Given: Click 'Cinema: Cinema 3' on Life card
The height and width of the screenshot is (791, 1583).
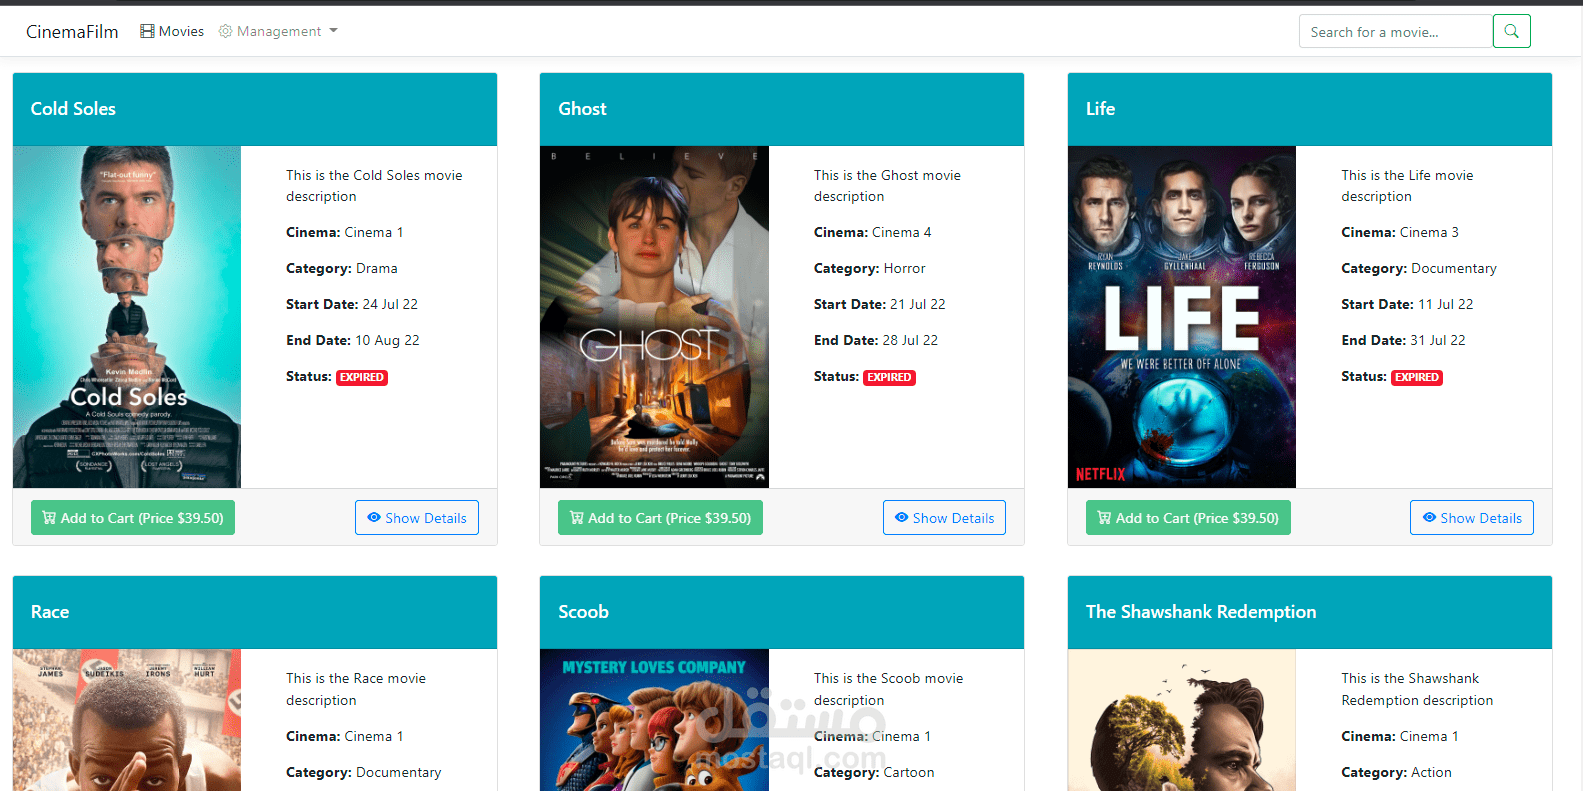Looking at the screenshot, I should click(1400, 232).
